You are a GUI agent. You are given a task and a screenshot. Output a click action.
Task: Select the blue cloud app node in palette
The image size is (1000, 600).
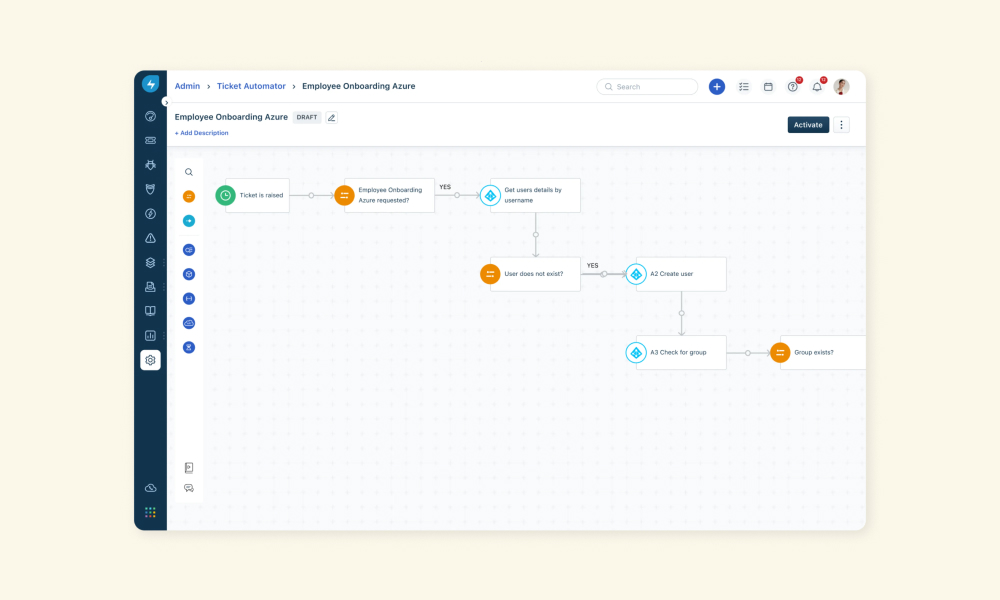189,323
